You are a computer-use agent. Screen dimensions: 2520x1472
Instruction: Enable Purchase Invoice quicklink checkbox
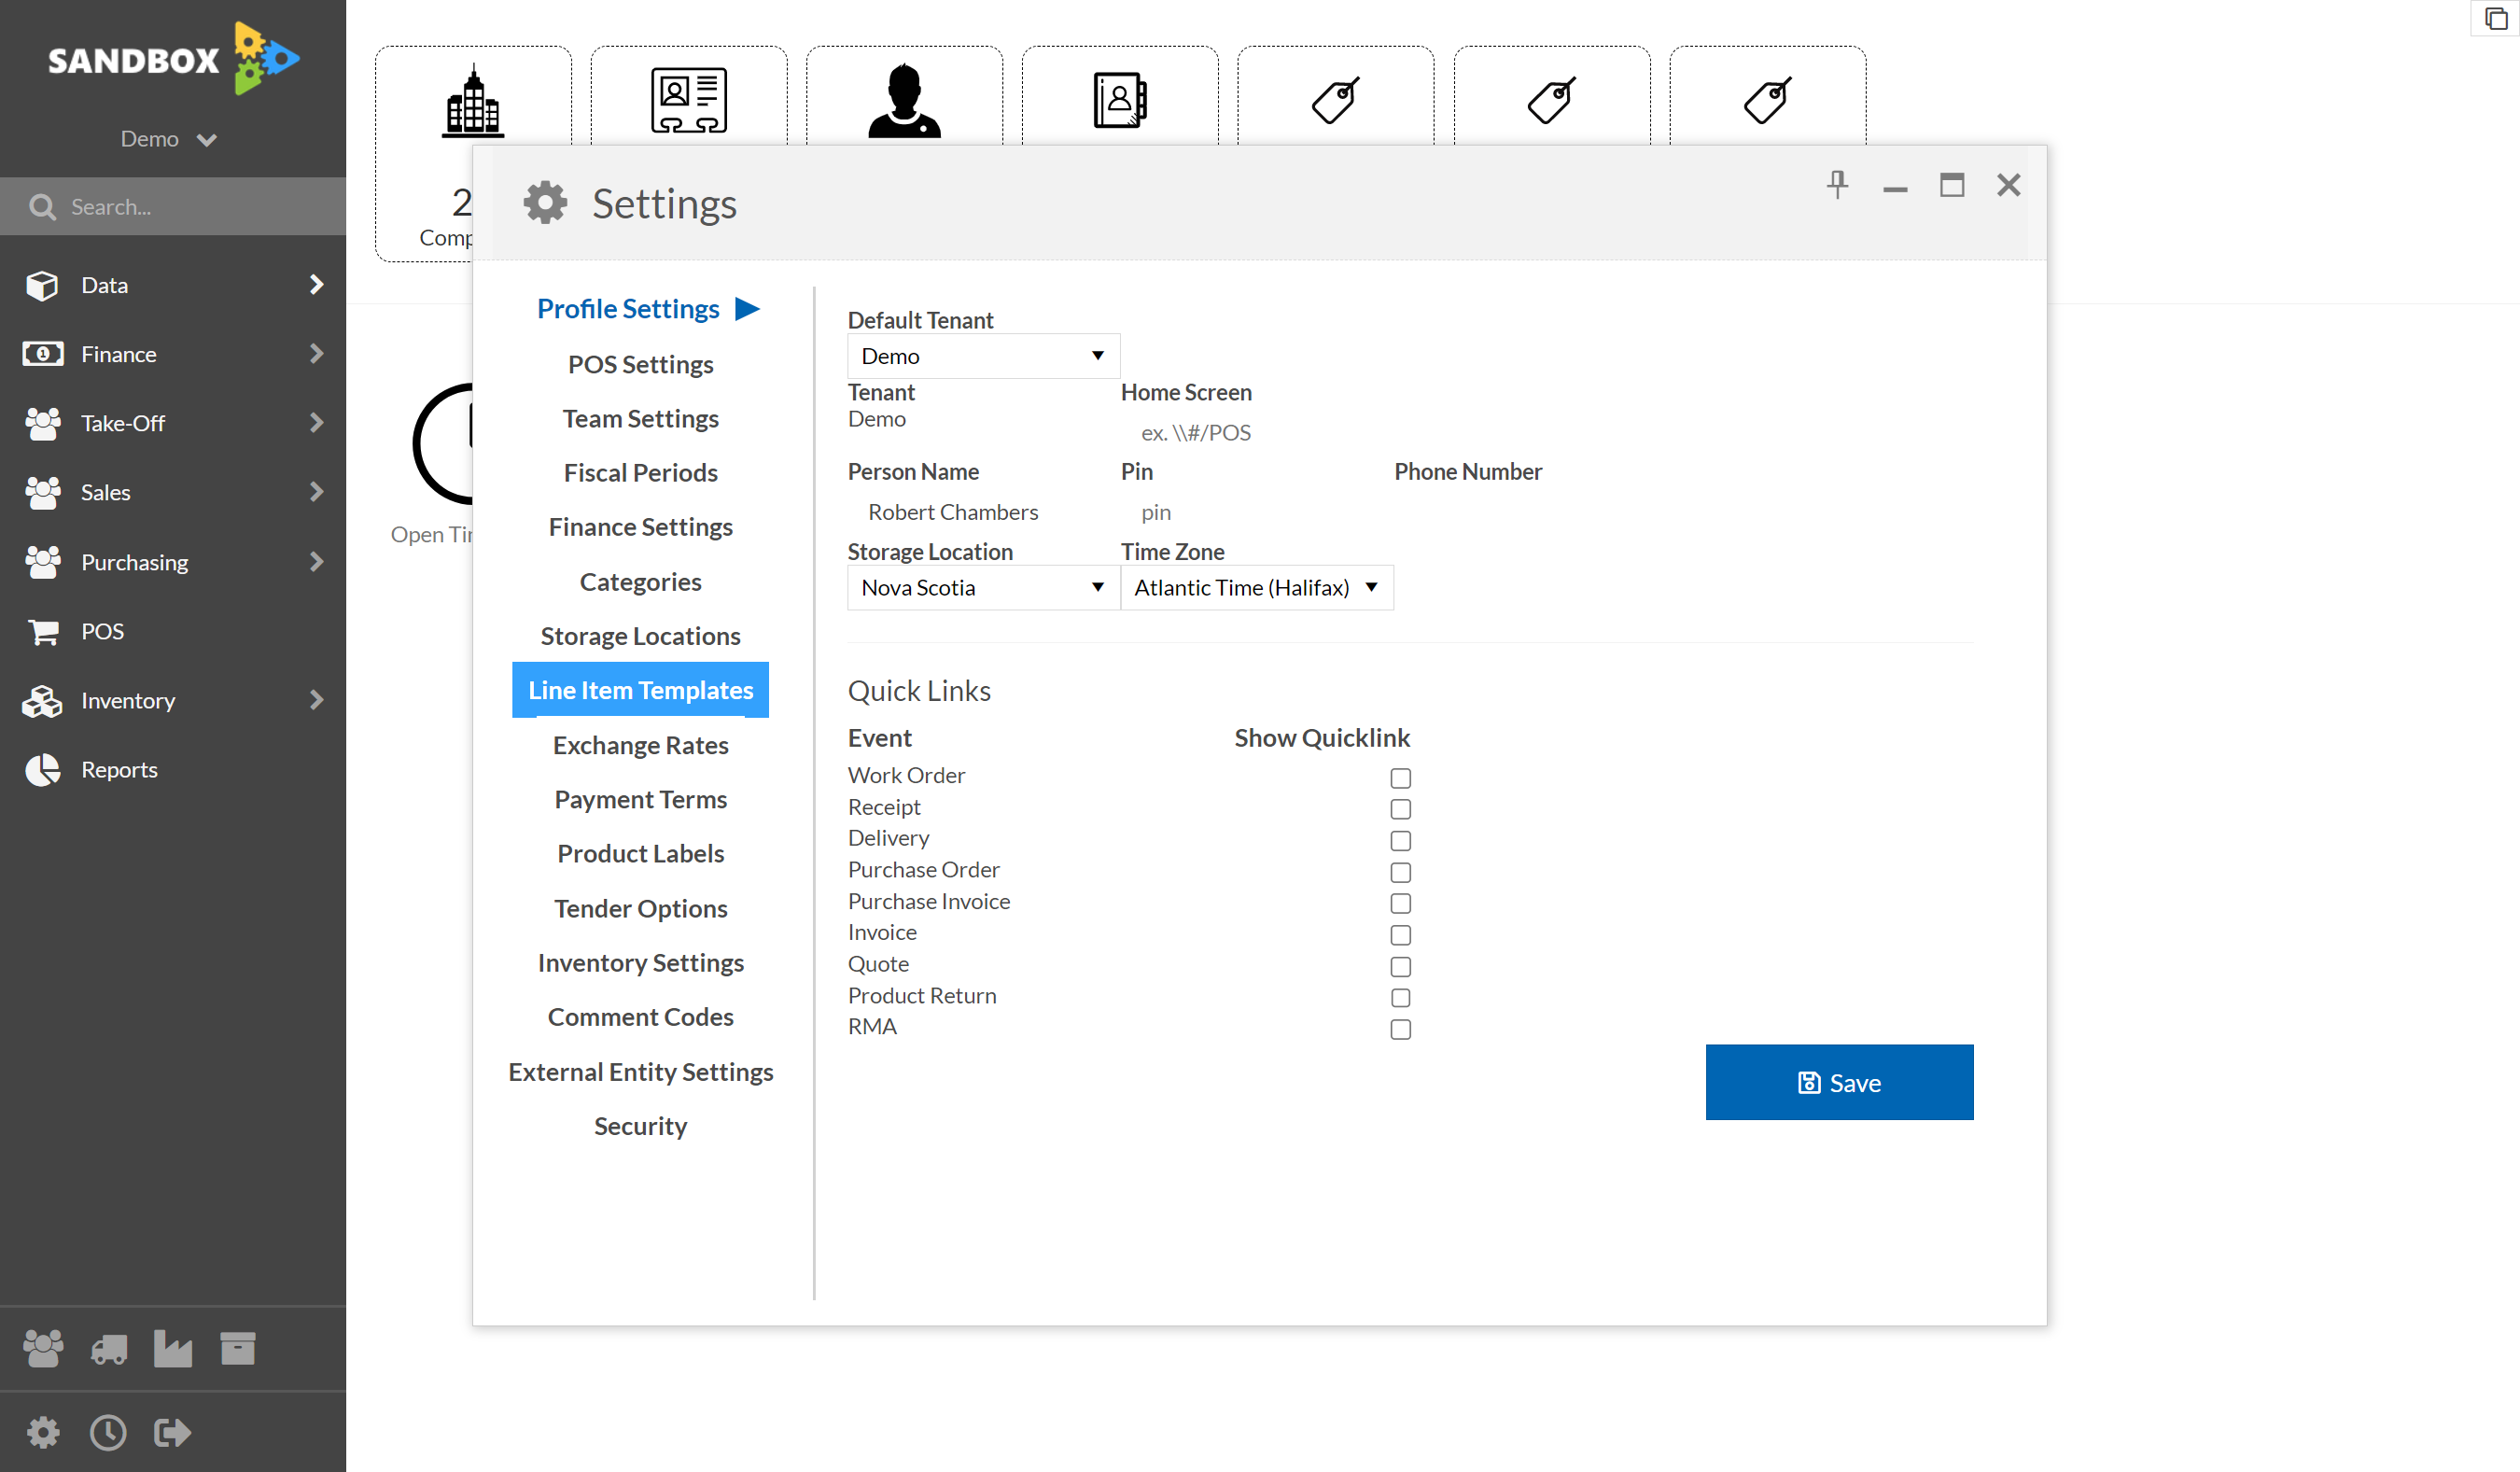pyautogui.click(x=1400, y=904)
